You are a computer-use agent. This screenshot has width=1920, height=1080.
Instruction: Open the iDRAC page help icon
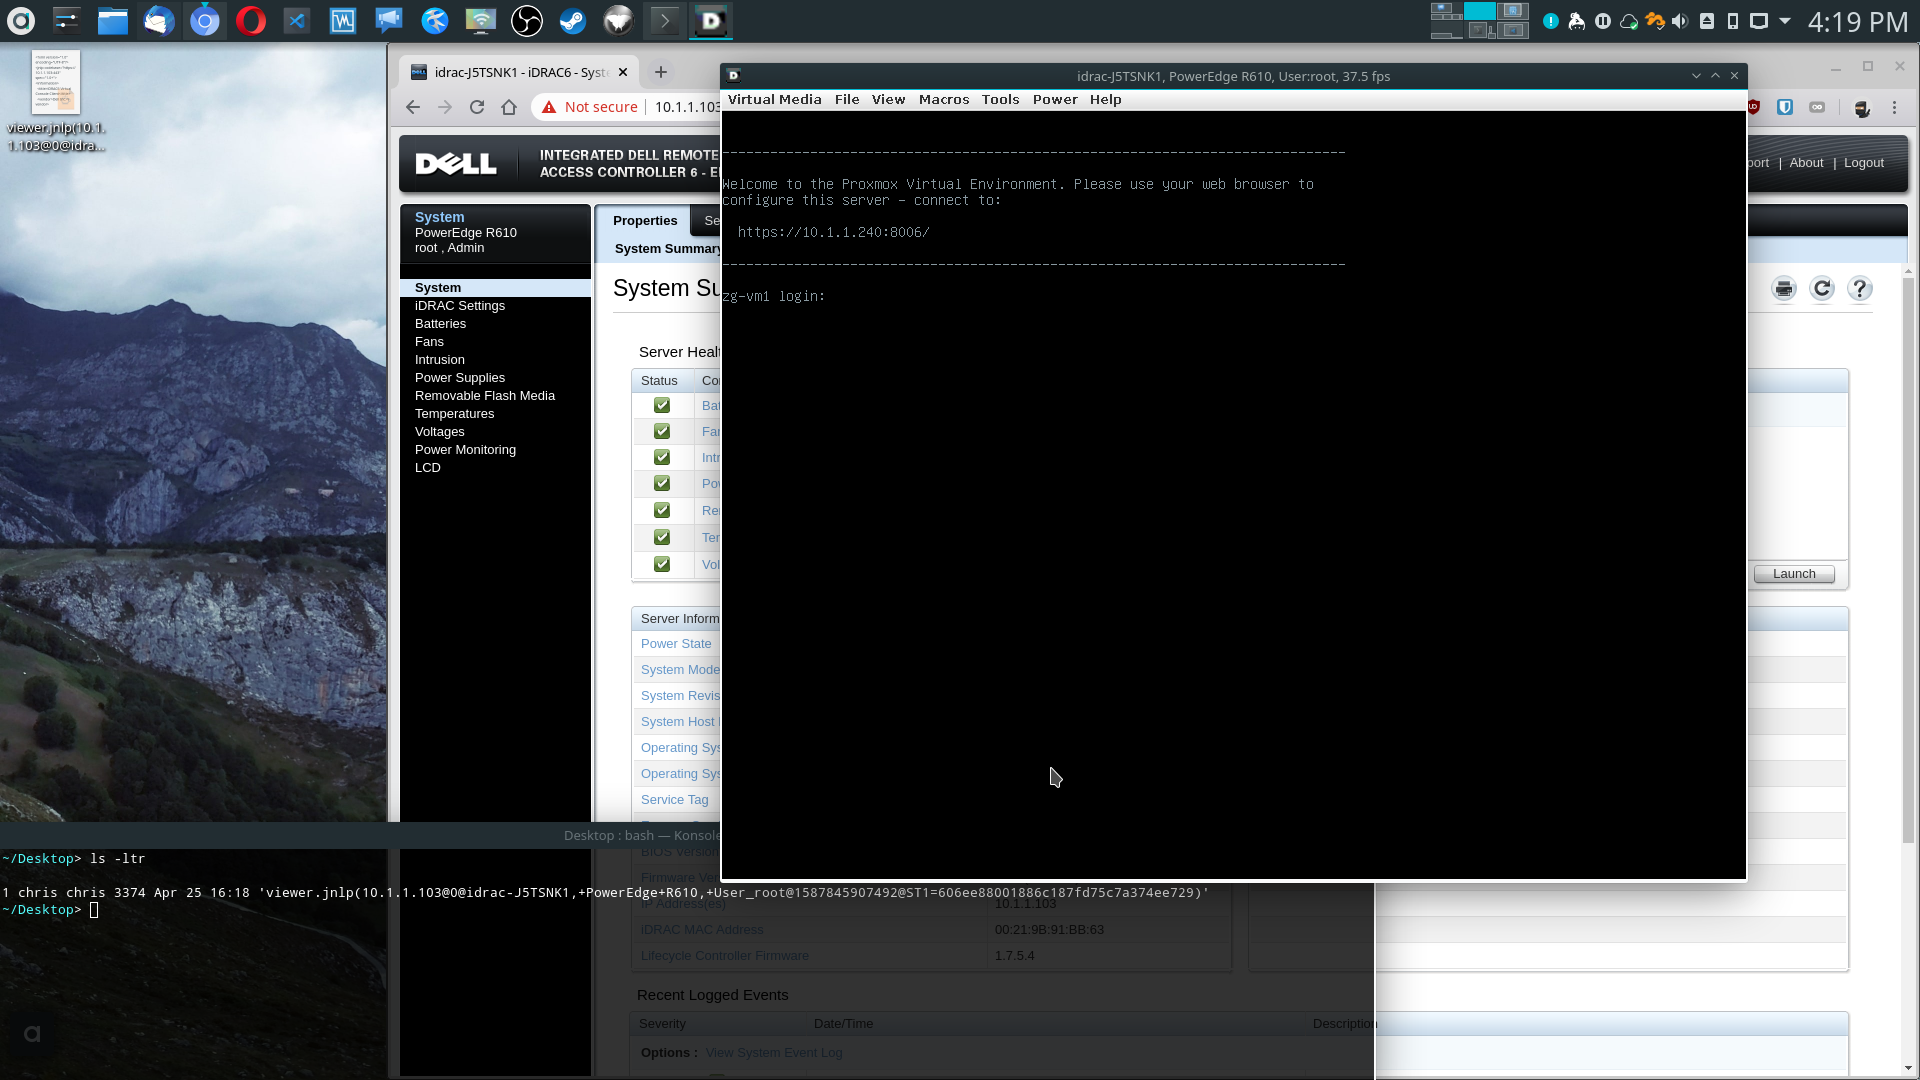pos(1860,289)
